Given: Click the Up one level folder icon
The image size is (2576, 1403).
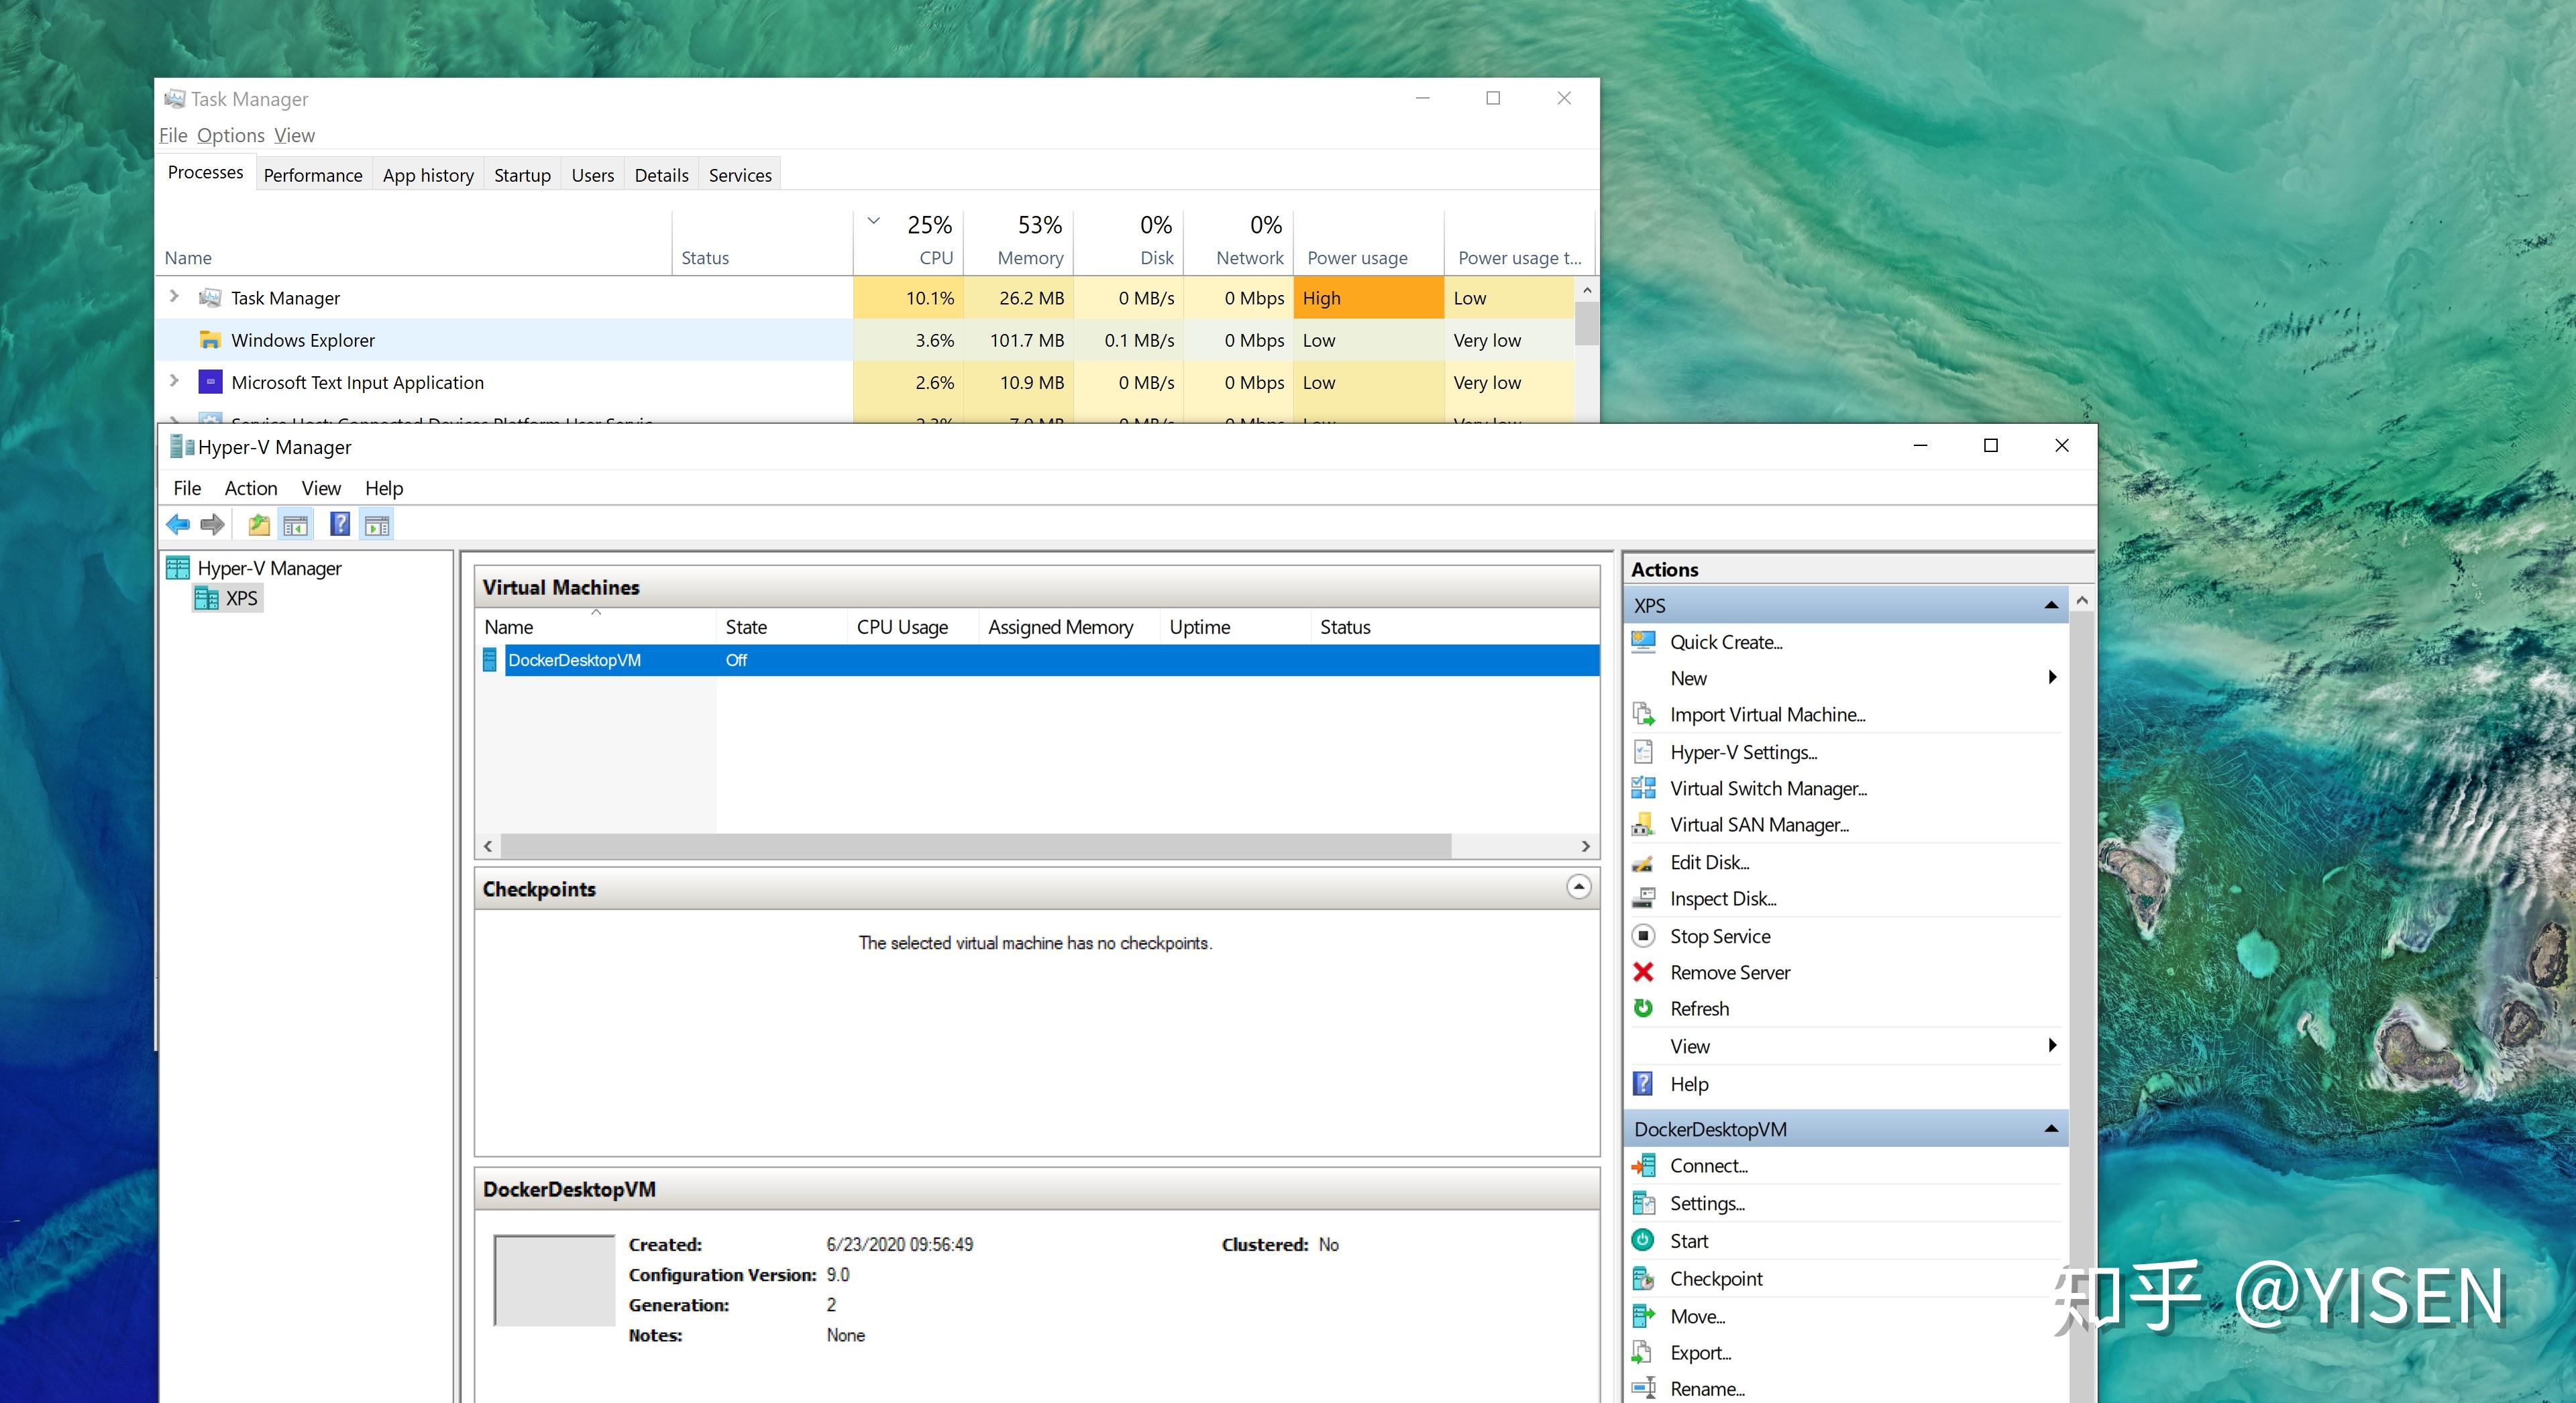Looking at the screenshot, I should pos(259,524).
